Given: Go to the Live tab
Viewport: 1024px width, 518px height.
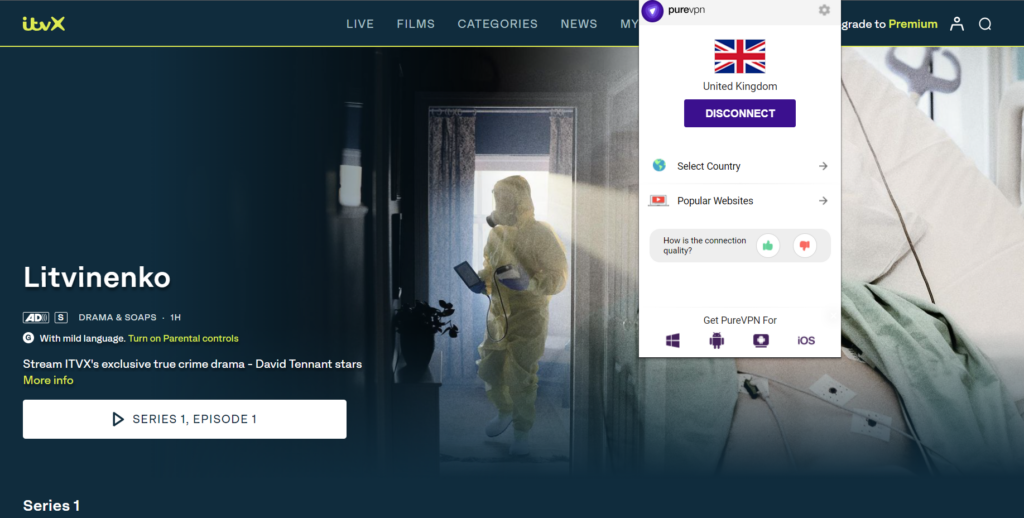Looking at the screenshot, I should click(360, 24).
